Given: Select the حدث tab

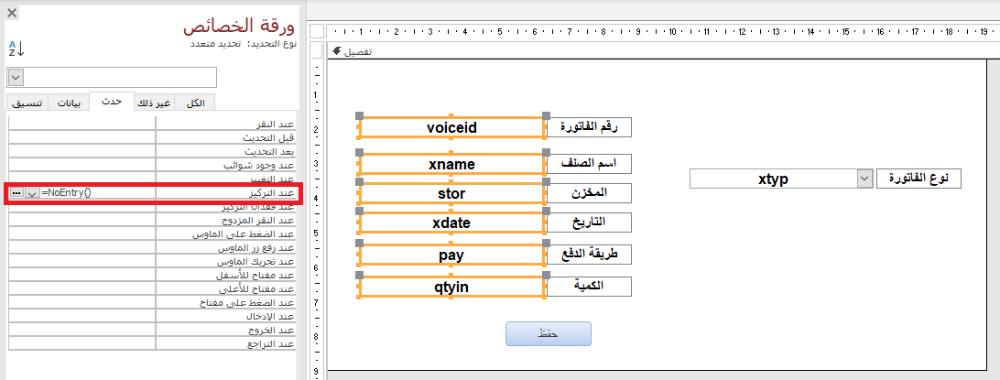Looking at the screenshot, I should click(x=112, y=102).
